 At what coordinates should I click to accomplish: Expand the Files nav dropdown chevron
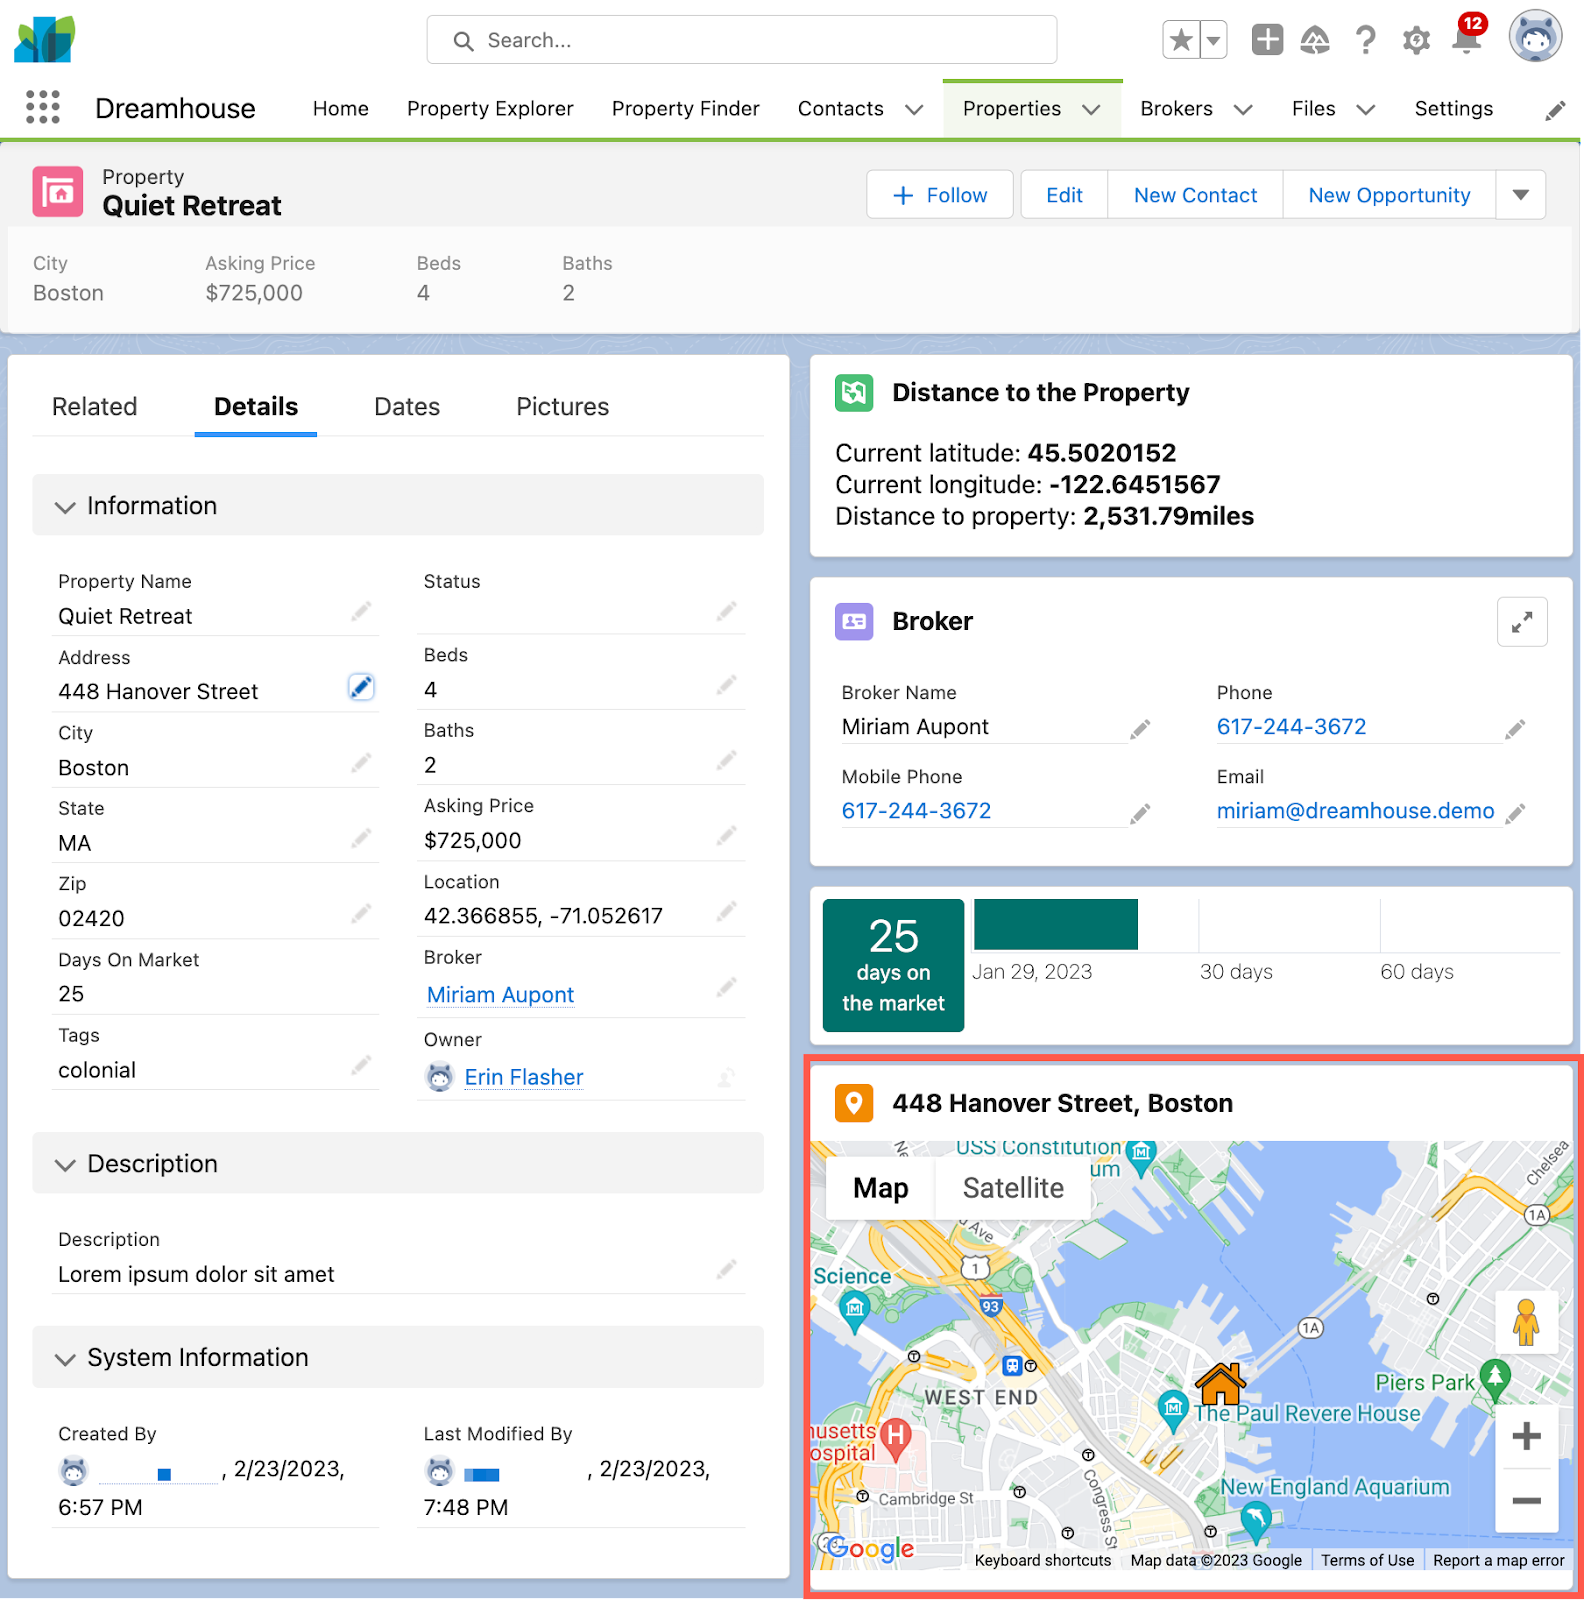1366,109
